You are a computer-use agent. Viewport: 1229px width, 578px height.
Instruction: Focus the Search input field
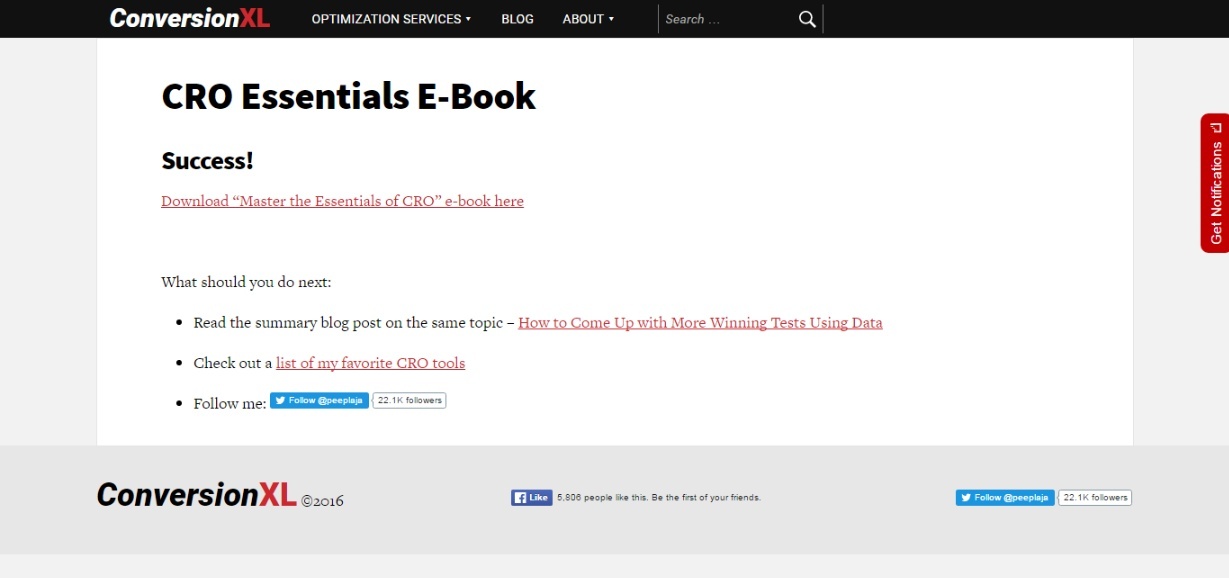point(727,19)
